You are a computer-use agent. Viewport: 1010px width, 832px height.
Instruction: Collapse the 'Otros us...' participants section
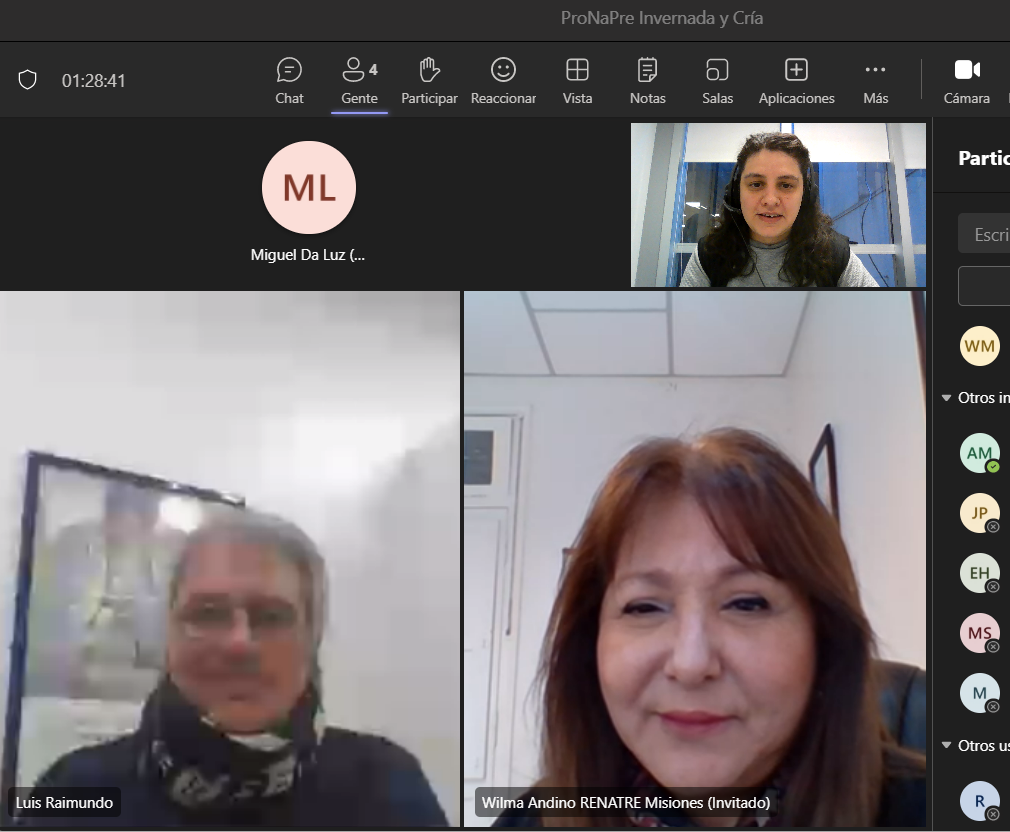coord(947,746)
